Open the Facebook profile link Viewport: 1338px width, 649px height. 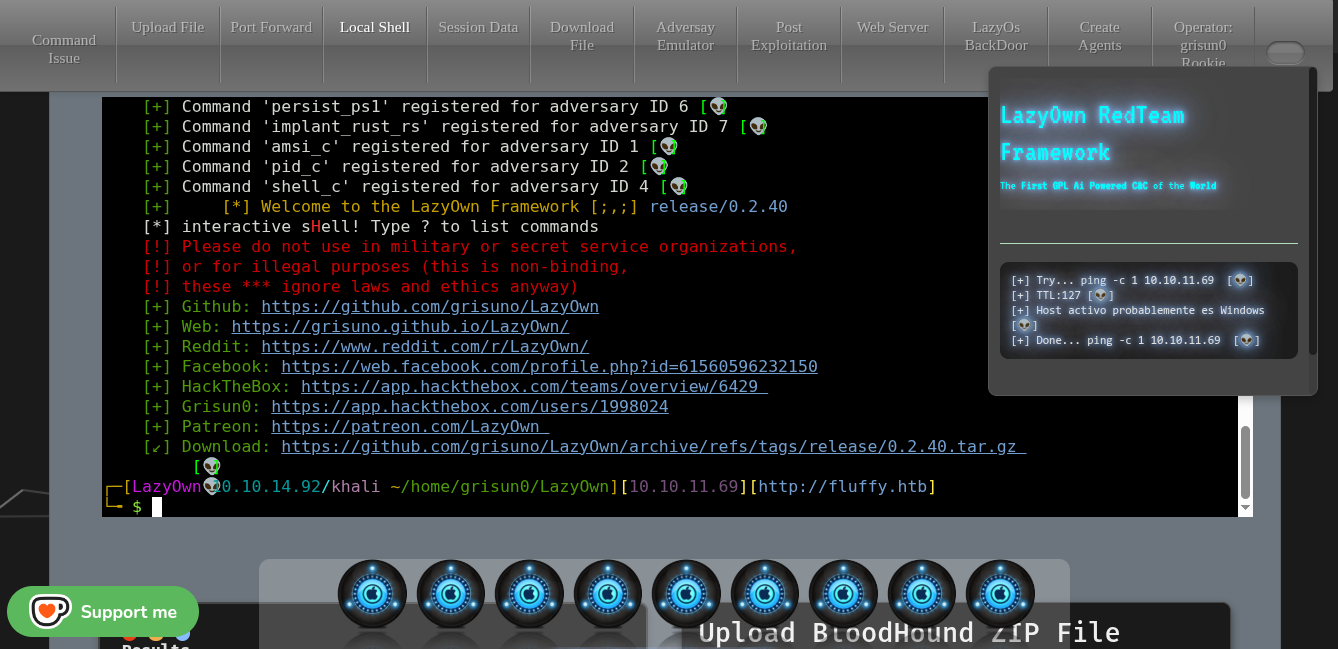pos(549,366)
